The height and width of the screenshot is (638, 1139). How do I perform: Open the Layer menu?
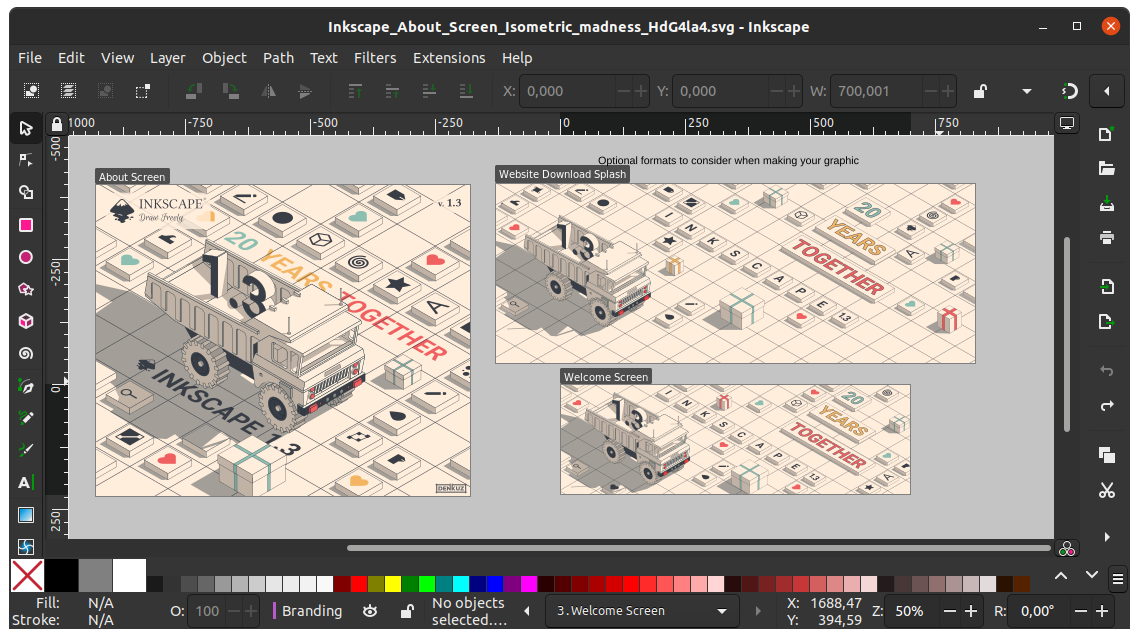point(167,58)
